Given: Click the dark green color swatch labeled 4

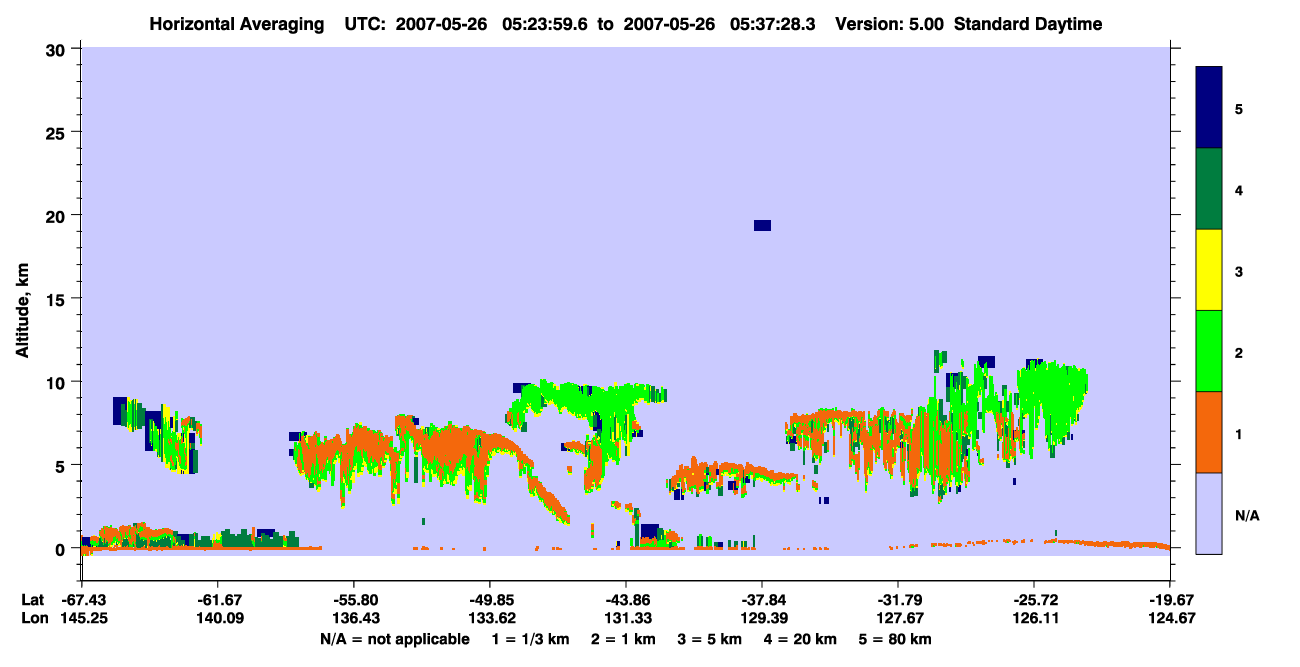Looking at the screenshot, I should (x=1209, y=189).
